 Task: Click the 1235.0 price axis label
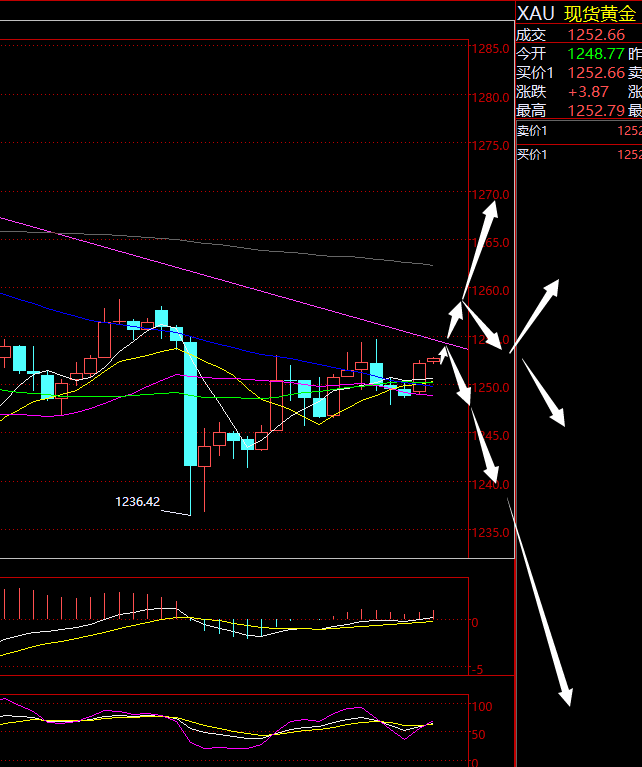pos(490,532)
